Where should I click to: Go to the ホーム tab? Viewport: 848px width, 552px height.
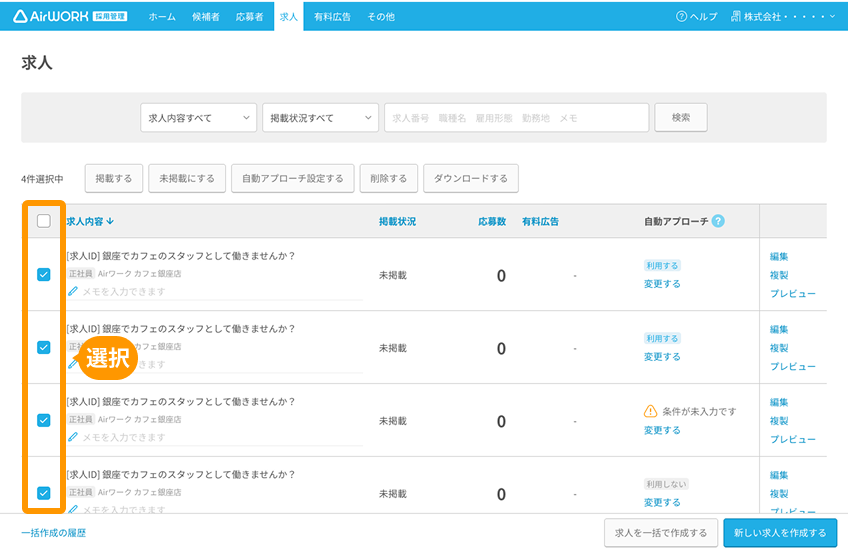pyautogui.click(x=162, y=17)
